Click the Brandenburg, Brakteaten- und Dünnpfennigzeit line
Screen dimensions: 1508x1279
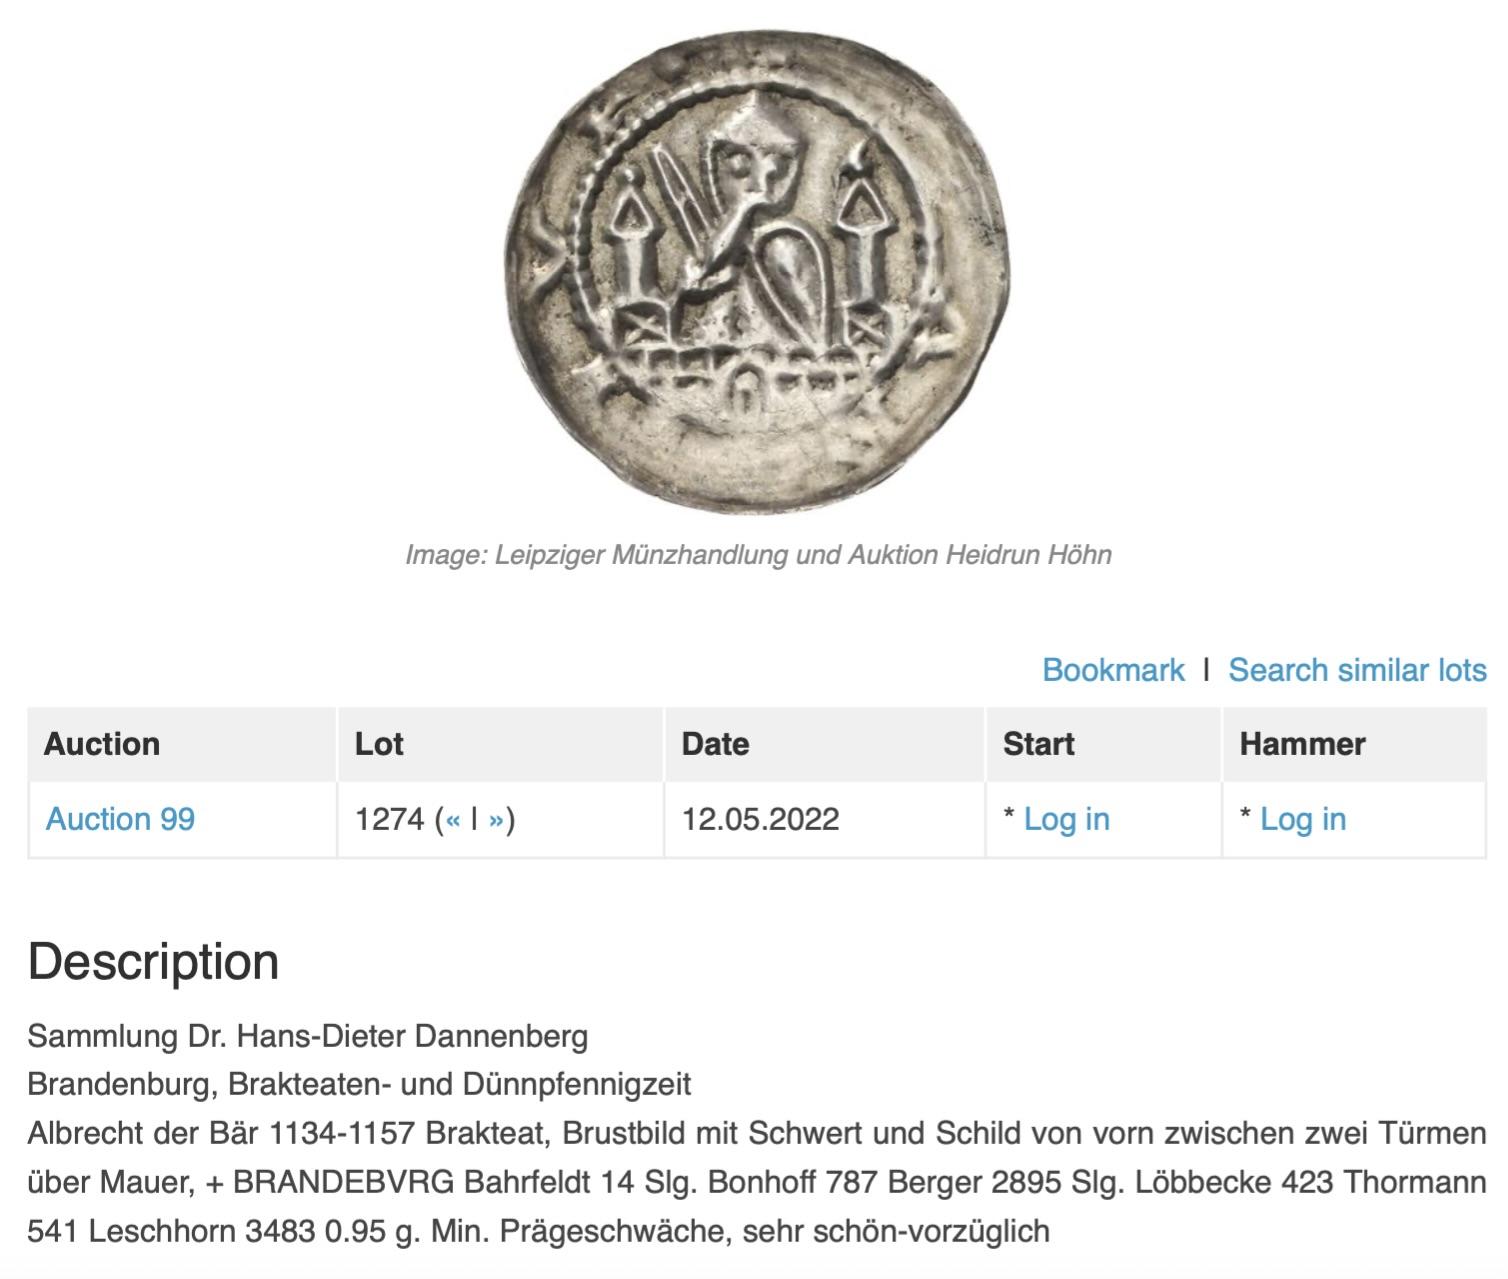359,1085
